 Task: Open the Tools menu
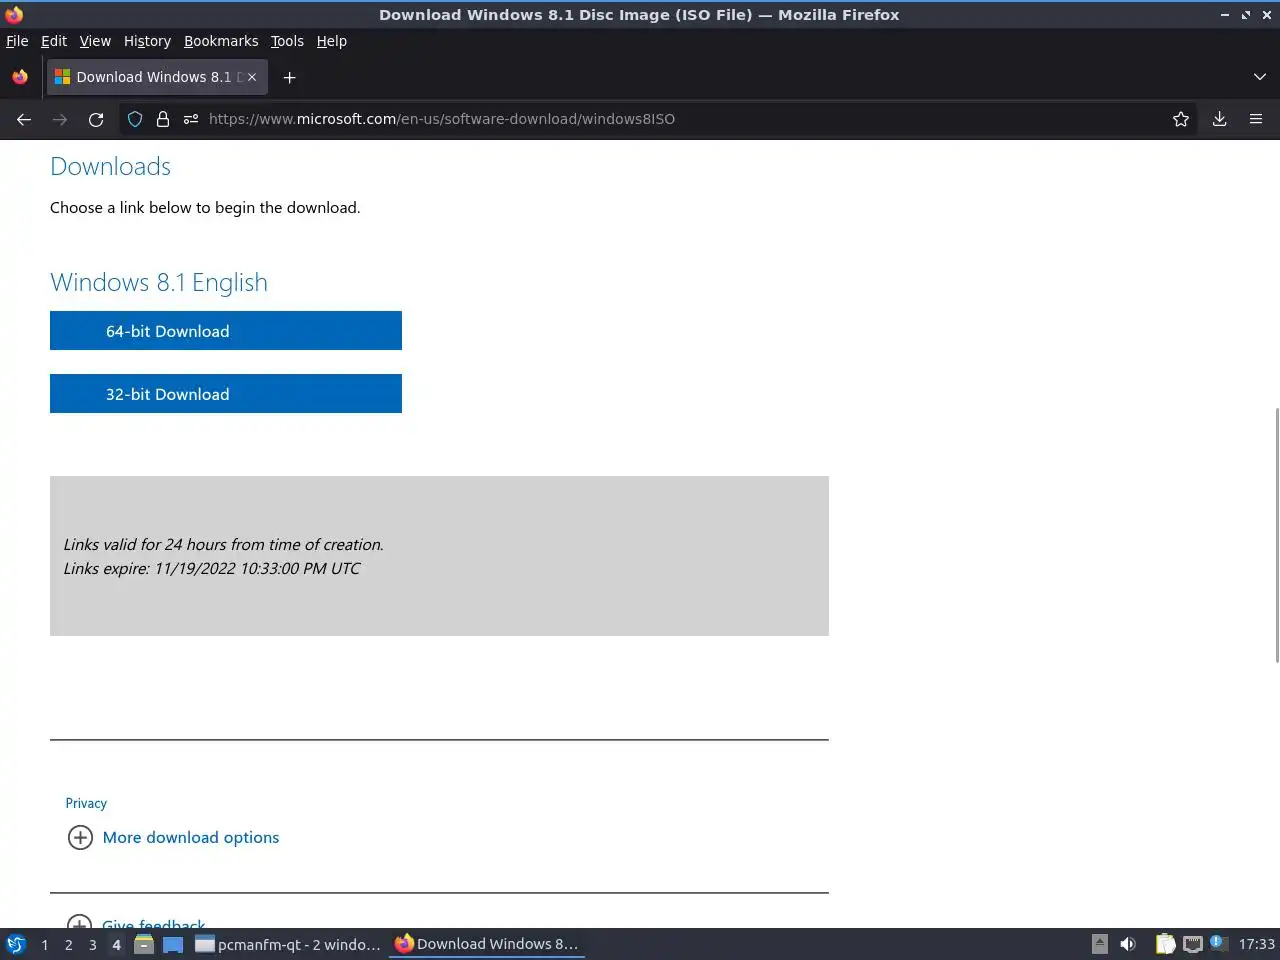(287, 41)
